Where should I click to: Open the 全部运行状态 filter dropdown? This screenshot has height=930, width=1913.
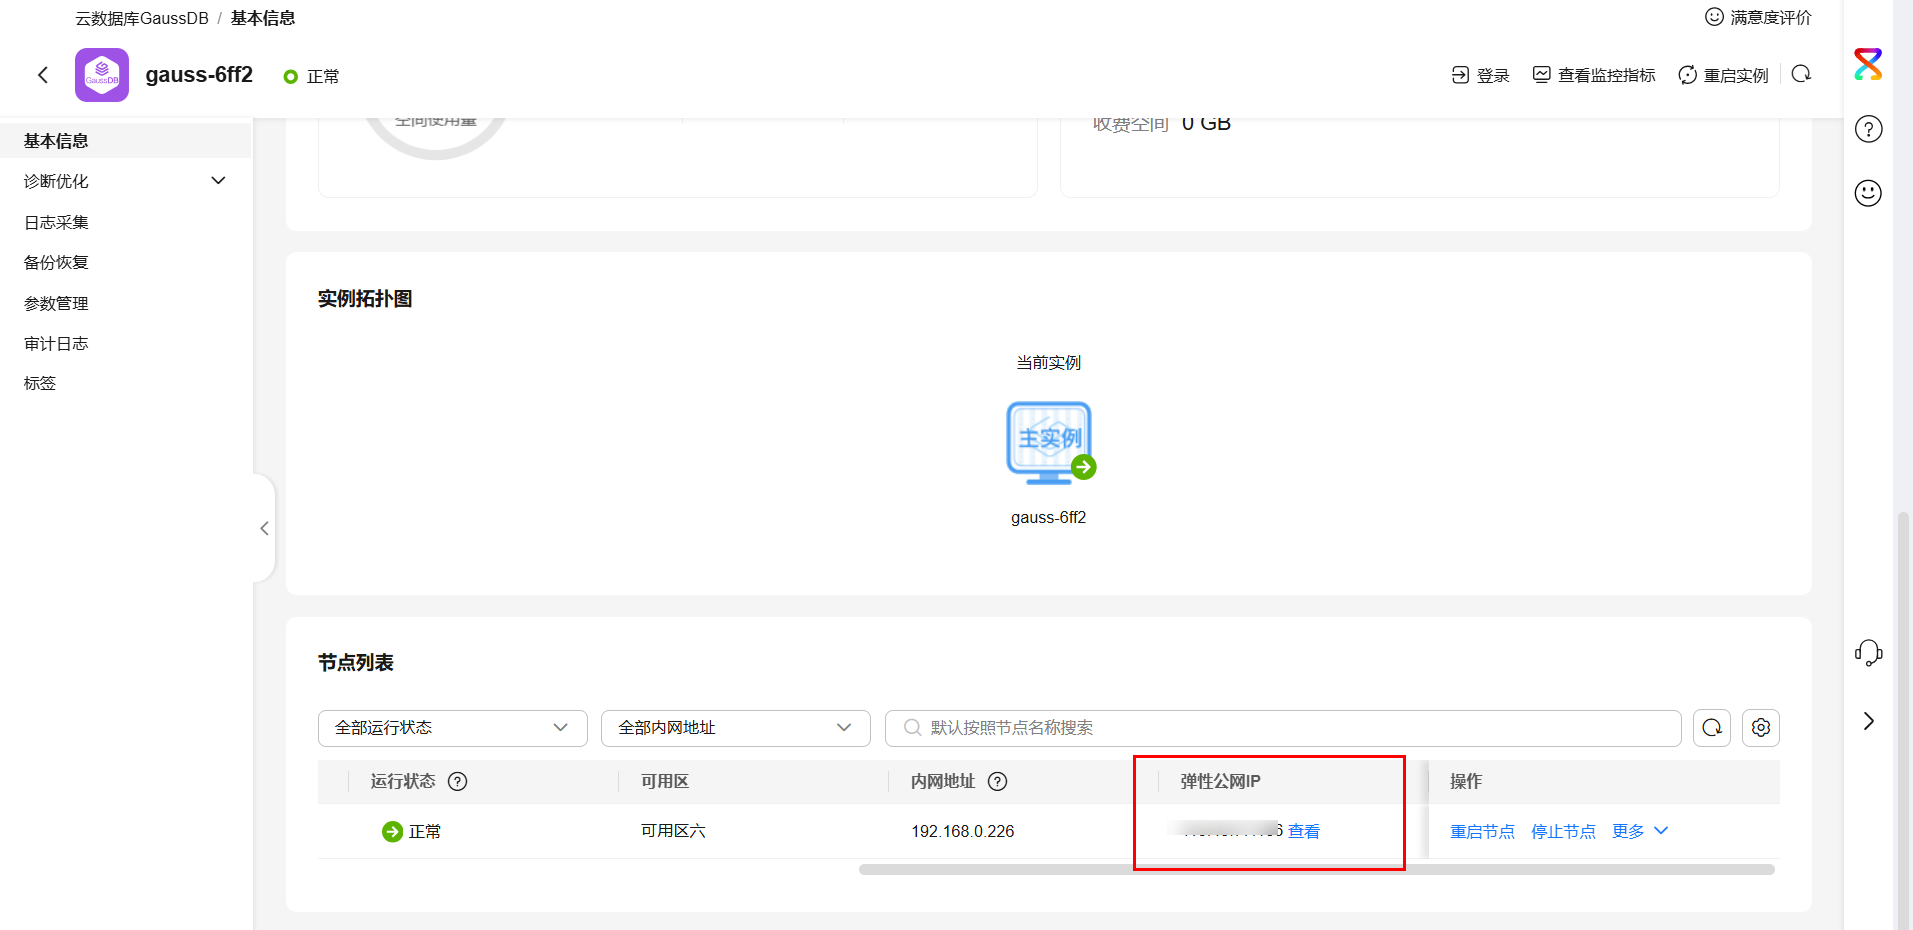click(452, 728)
